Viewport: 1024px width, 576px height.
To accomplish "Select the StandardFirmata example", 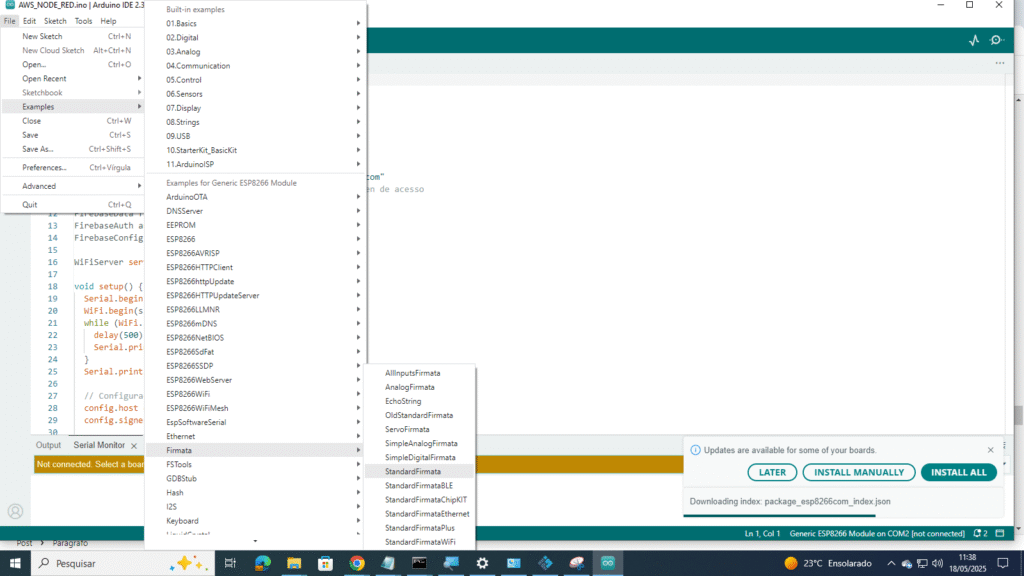I will coord(413,471).
